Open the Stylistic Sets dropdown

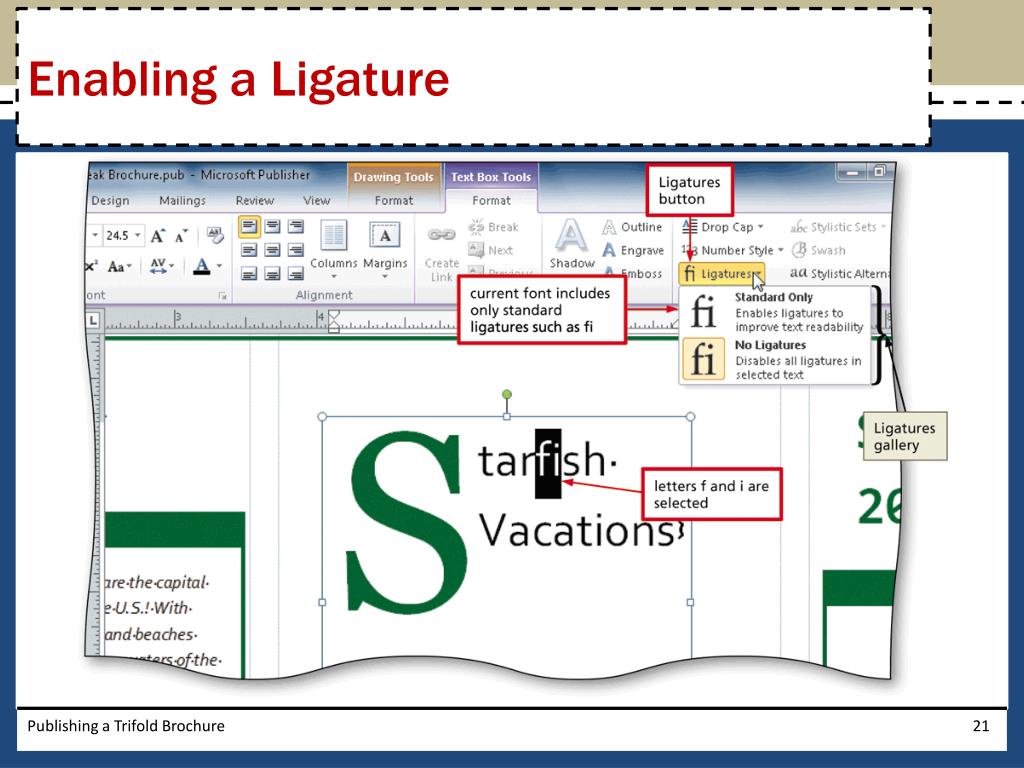pyautogui.click(x=839, y=227)
